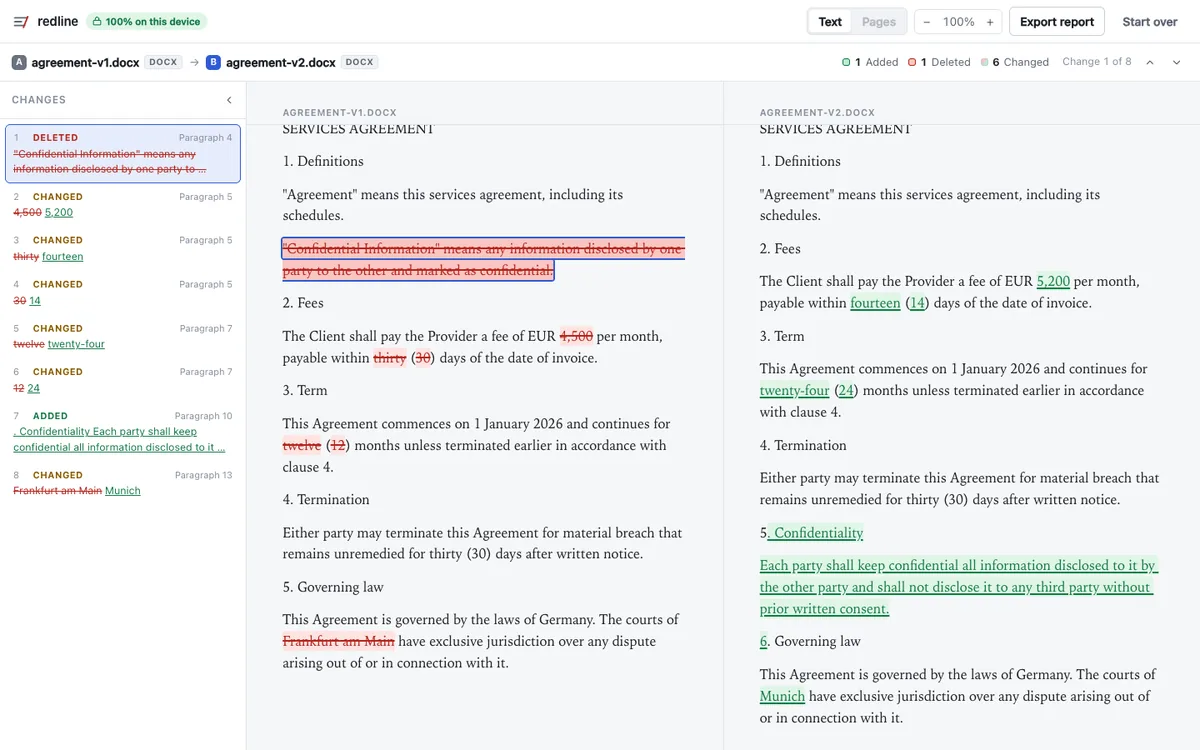Select change 1 Deleted Confidential Information
Screen dimensions: 1200x750
(123, 153)
